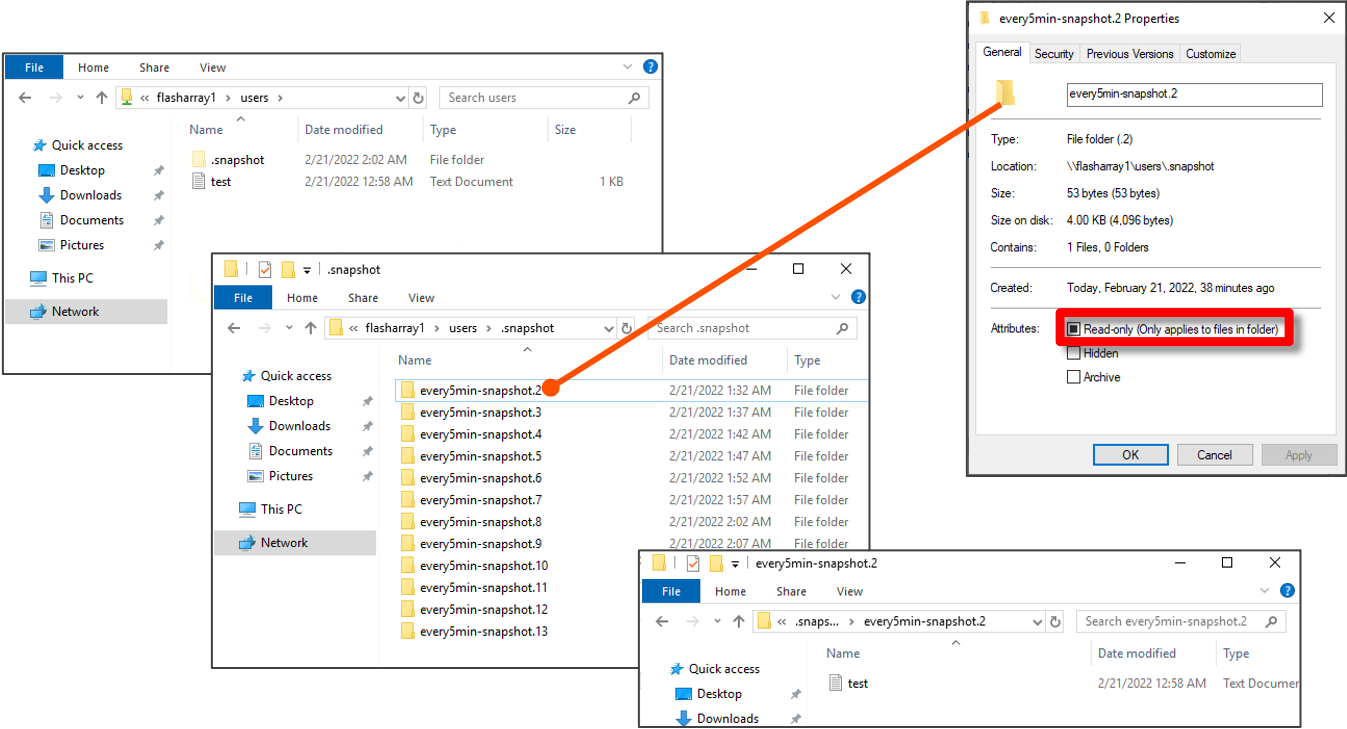
Task: Click refresh icon beside the .snapshot address bar
Action: (627, 328)
